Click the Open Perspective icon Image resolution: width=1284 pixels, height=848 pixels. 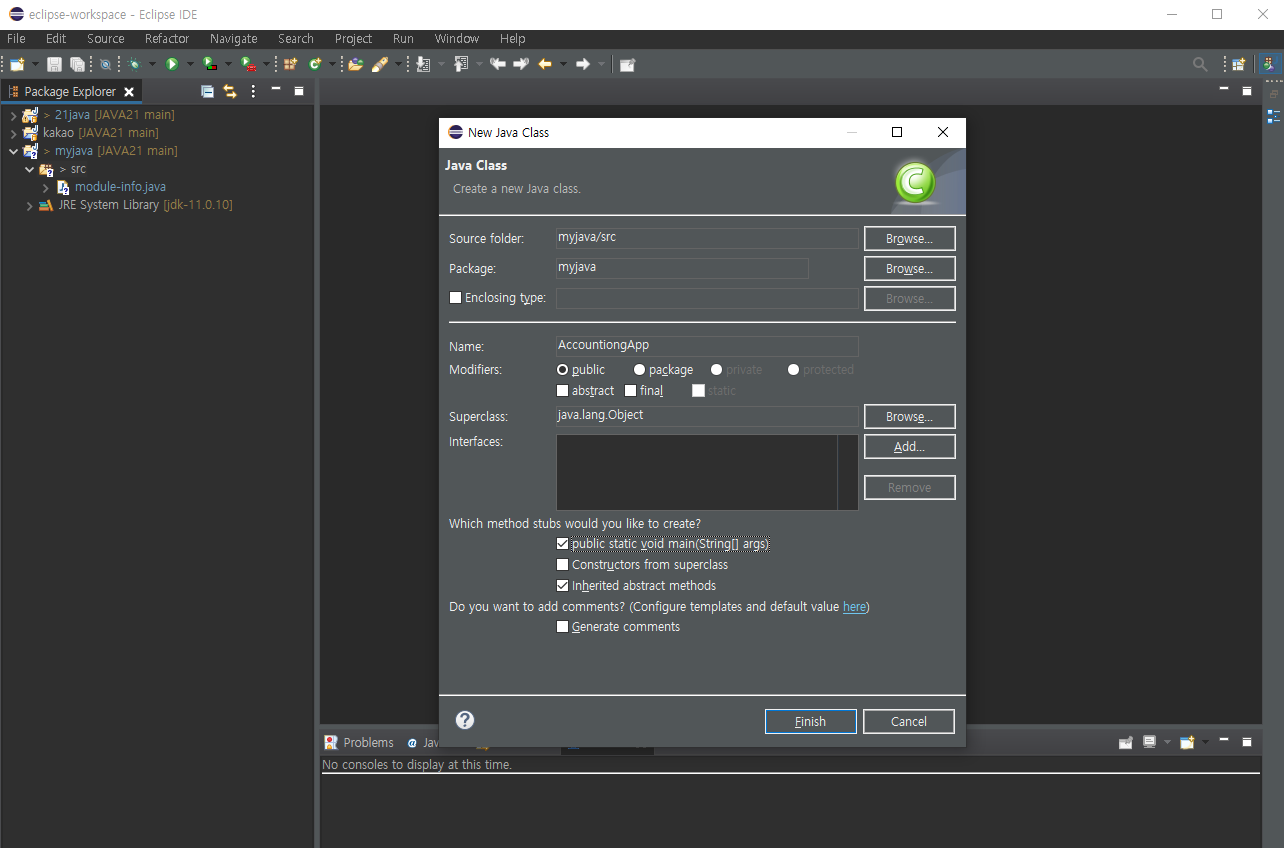[x=1239, y=64]
